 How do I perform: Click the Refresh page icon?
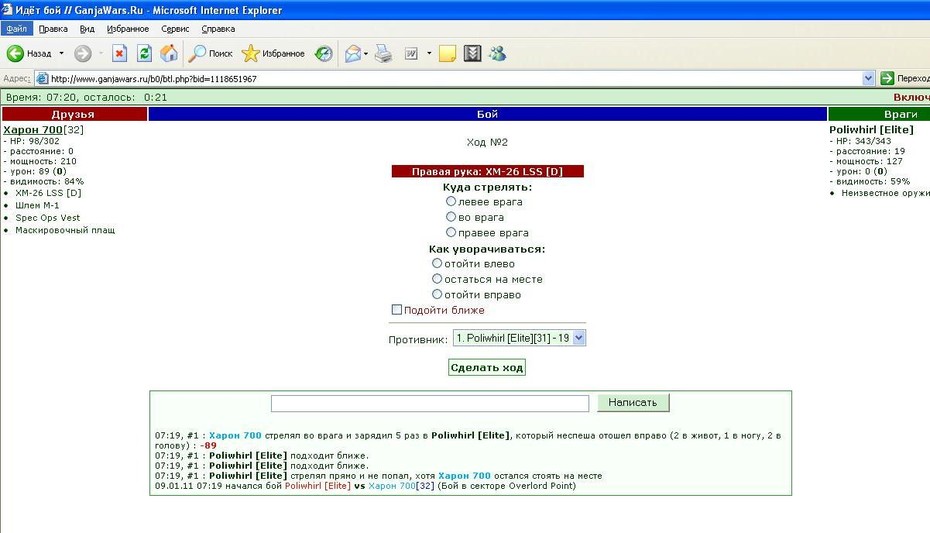(x=144, y=53)
